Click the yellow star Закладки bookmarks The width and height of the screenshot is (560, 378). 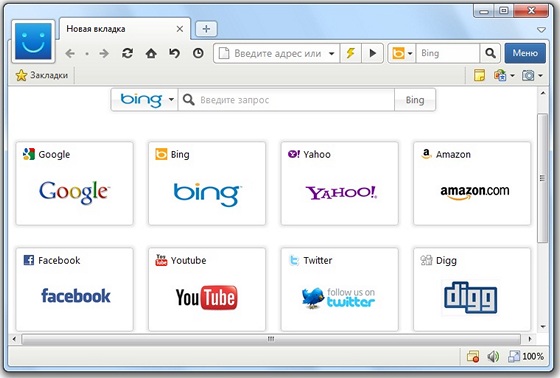42,75
